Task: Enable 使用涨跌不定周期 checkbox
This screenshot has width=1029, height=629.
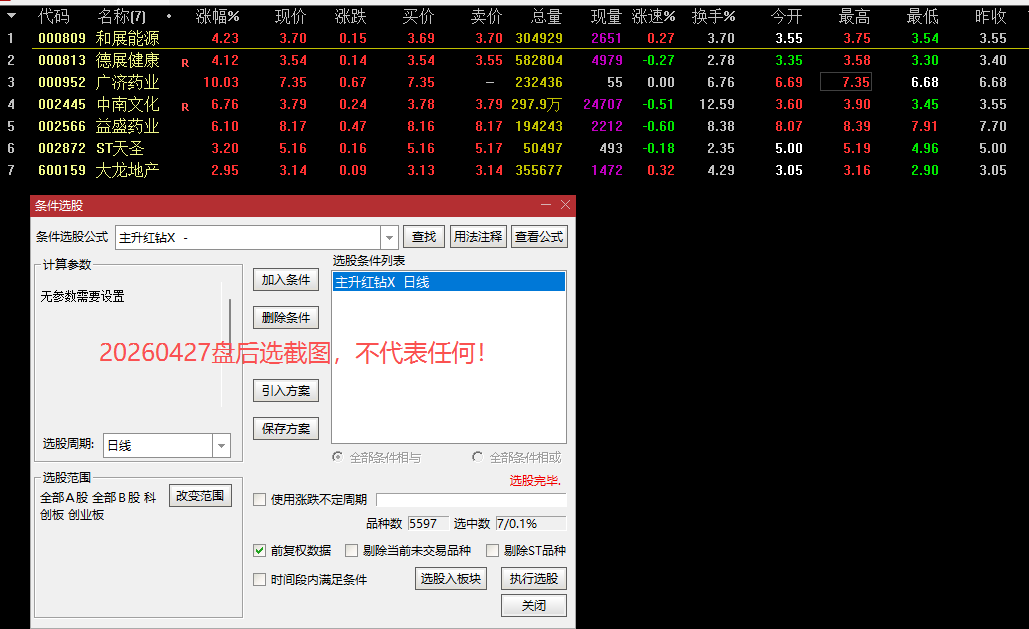Action: coord(260,500)
